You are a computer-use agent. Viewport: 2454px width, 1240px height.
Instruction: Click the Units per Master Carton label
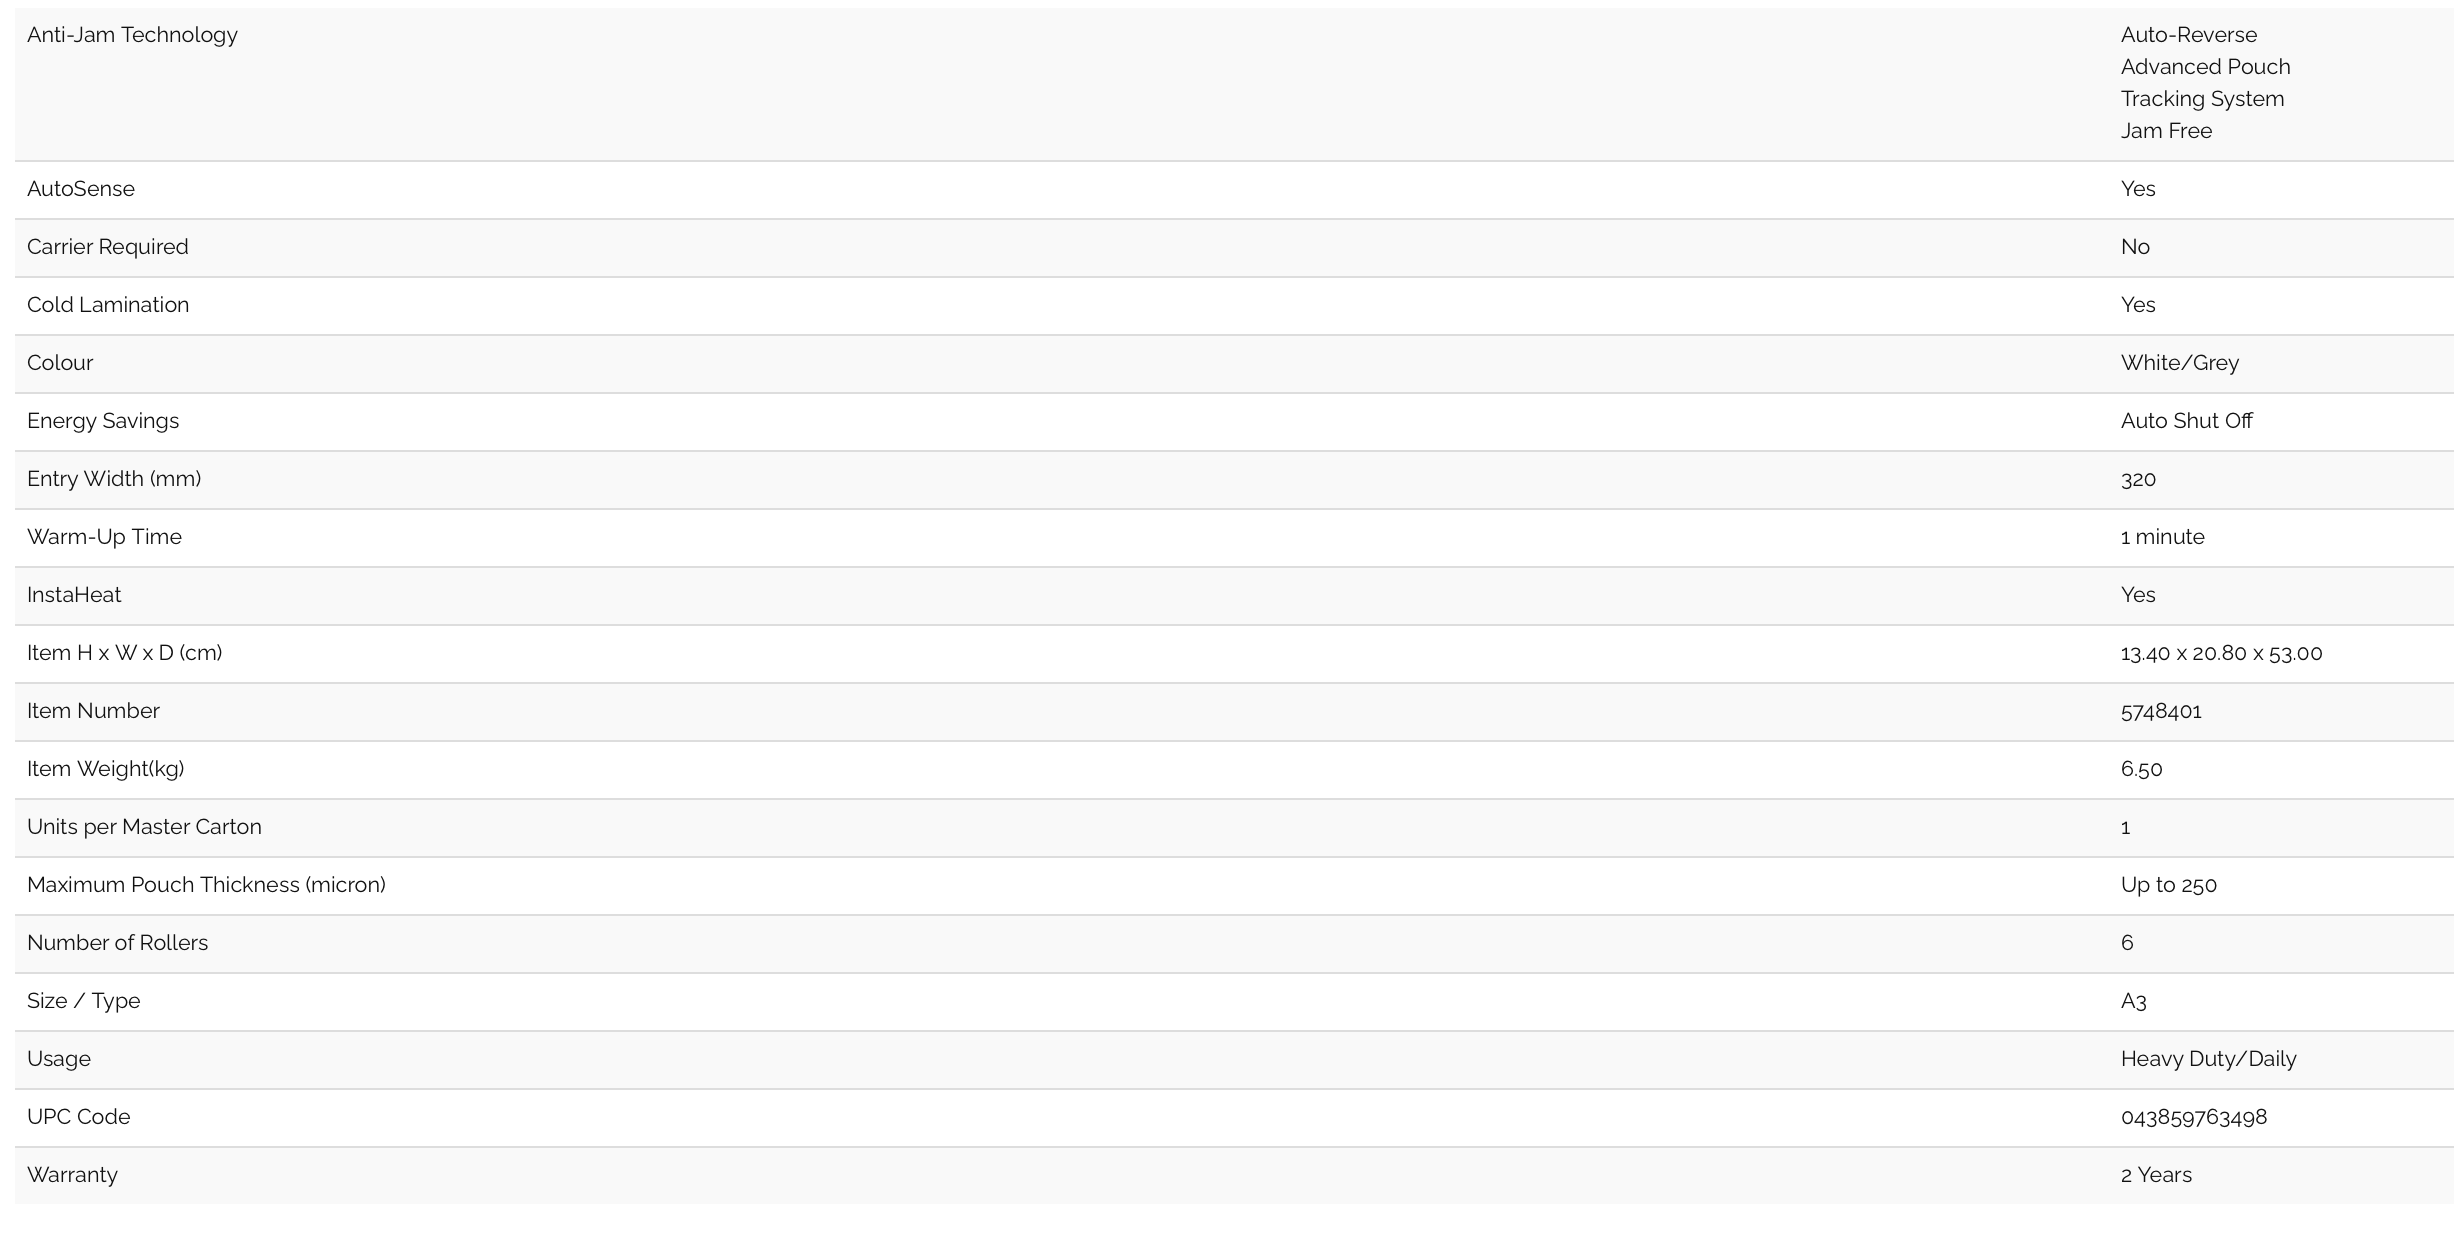click(144, 827)
